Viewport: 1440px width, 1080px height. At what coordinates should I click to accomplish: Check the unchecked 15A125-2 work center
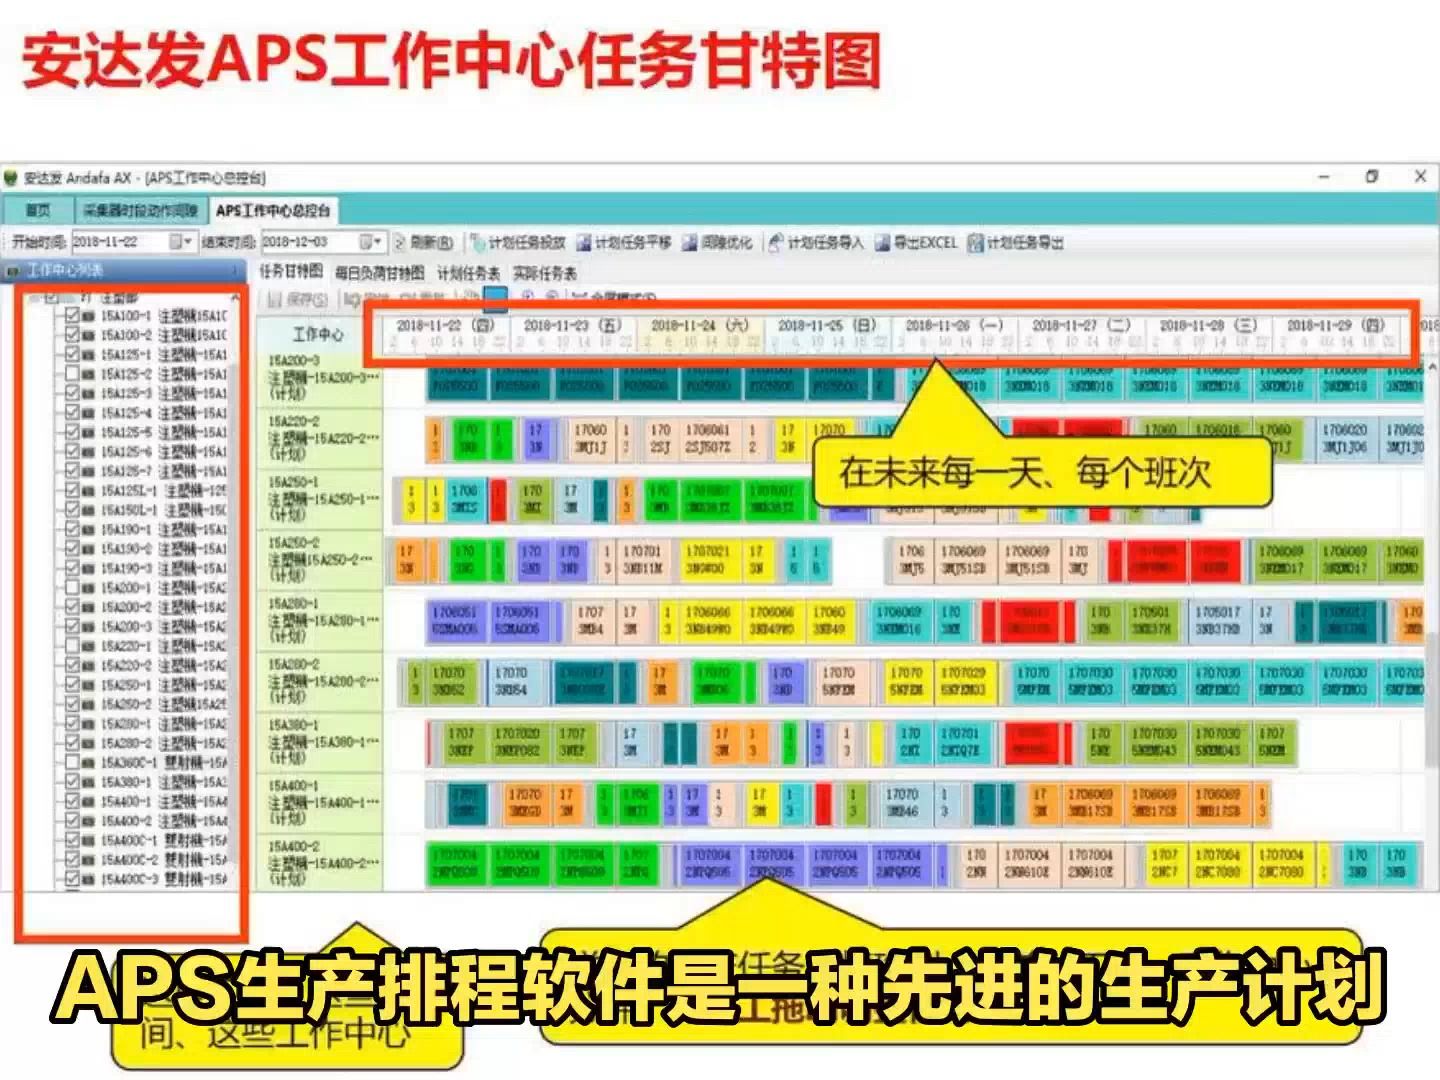click(72, 373)
